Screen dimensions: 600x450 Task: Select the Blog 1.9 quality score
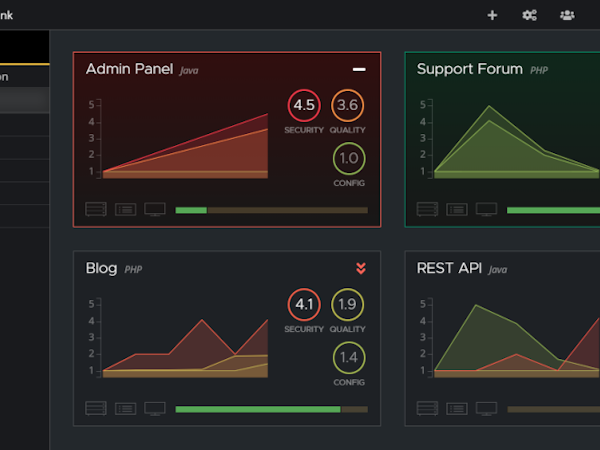tap(347, 305)
